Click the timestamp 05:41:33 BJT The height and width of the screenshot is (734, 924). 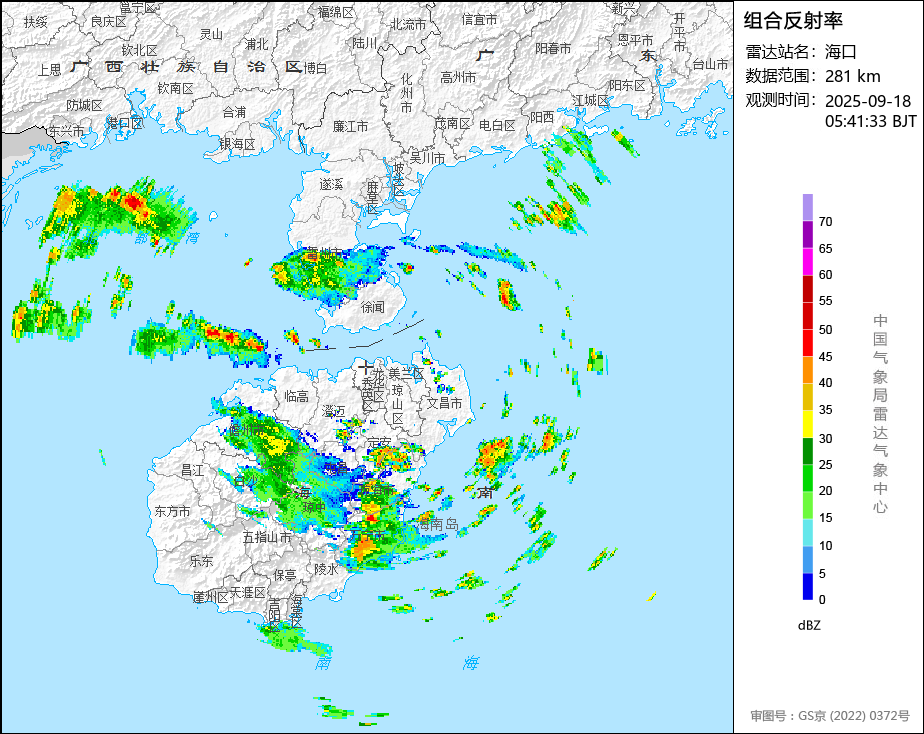click(870, 121)
